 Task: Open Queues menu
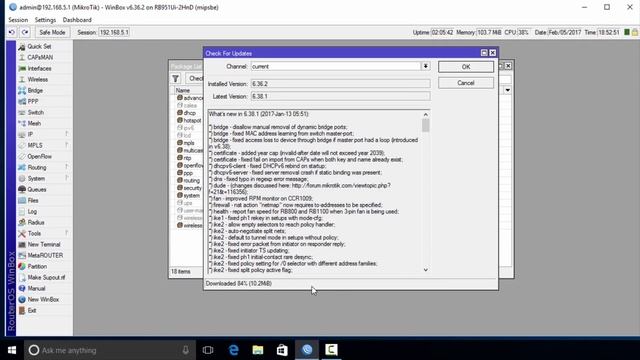[37, 190]
